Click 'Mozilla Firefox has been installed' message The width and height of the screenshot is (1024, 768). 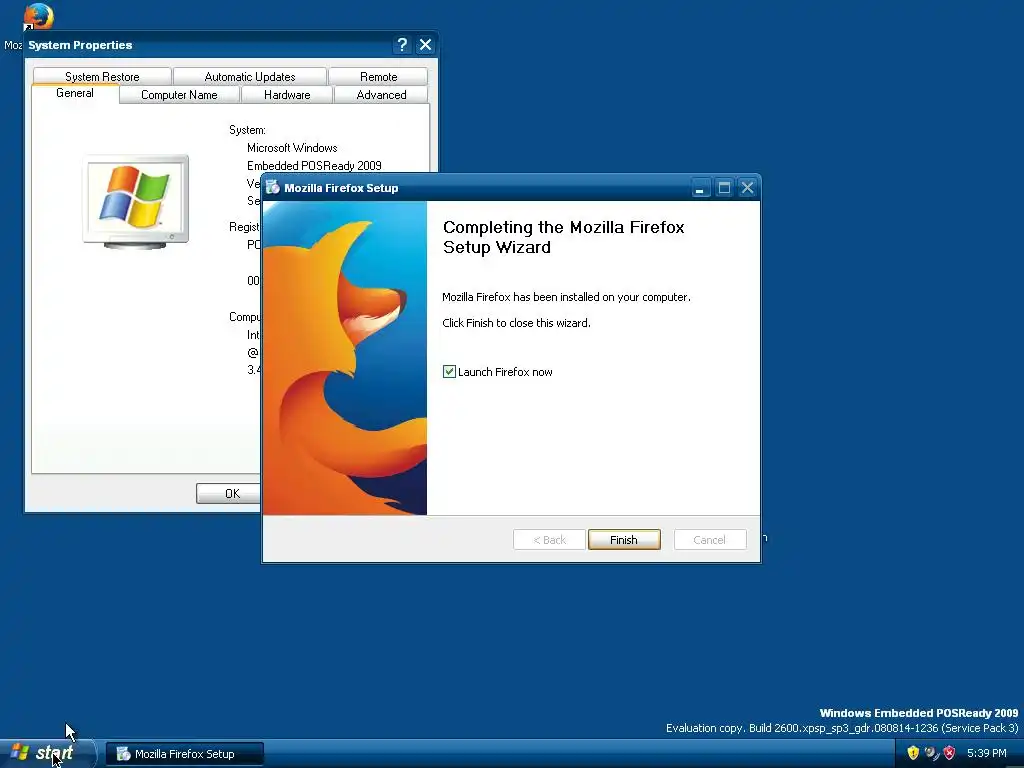[566, 297]
